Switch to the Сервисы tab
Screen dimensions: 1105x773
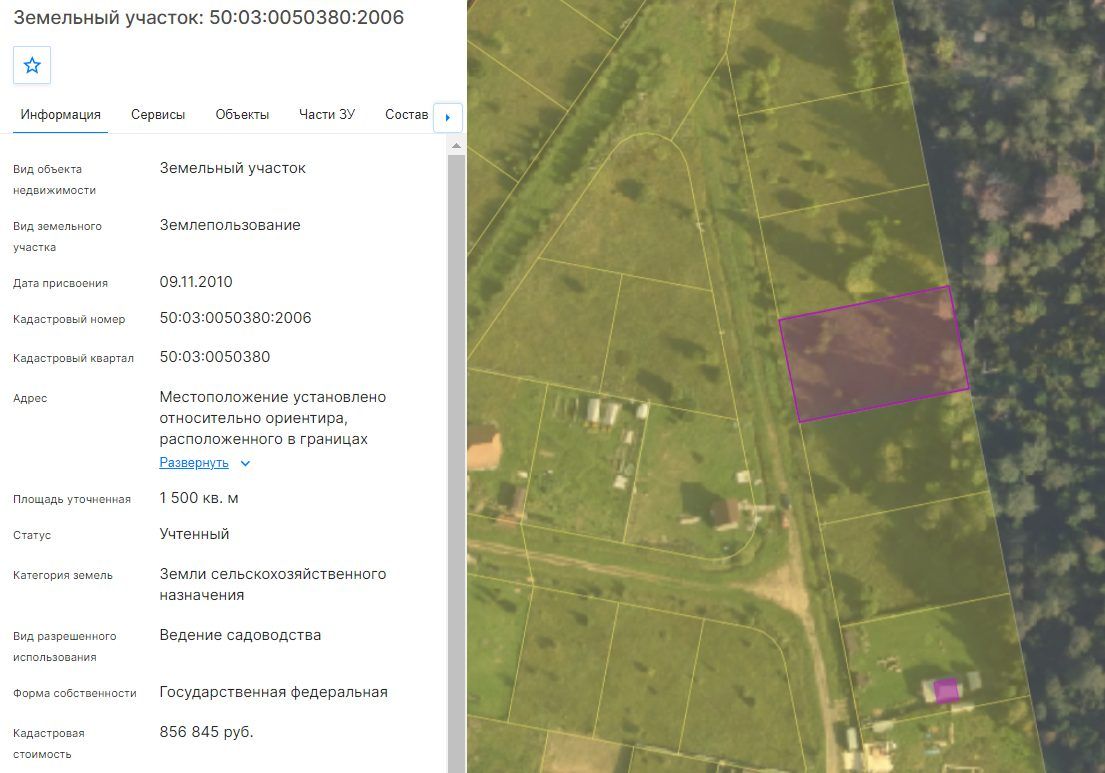click(x=158, y=115)
